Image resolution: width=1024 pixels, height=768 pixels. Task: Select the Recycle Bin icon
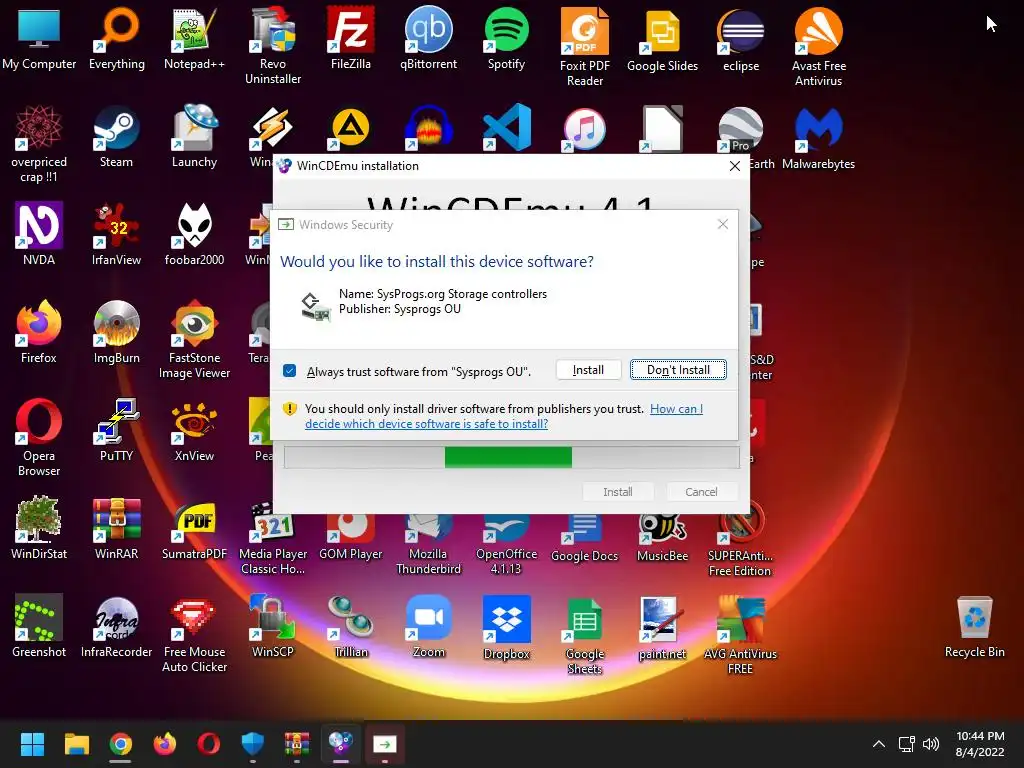point(974,627)
